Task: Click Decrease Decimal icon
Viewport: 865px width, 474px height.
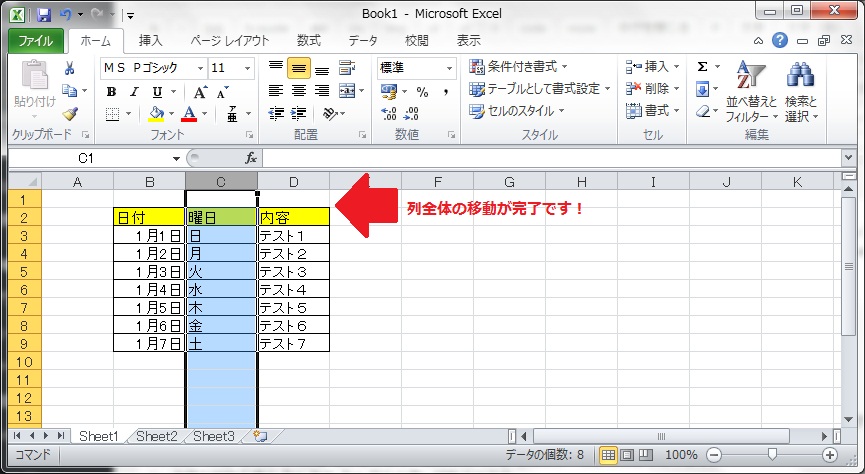Action: [x=412, y=114]
